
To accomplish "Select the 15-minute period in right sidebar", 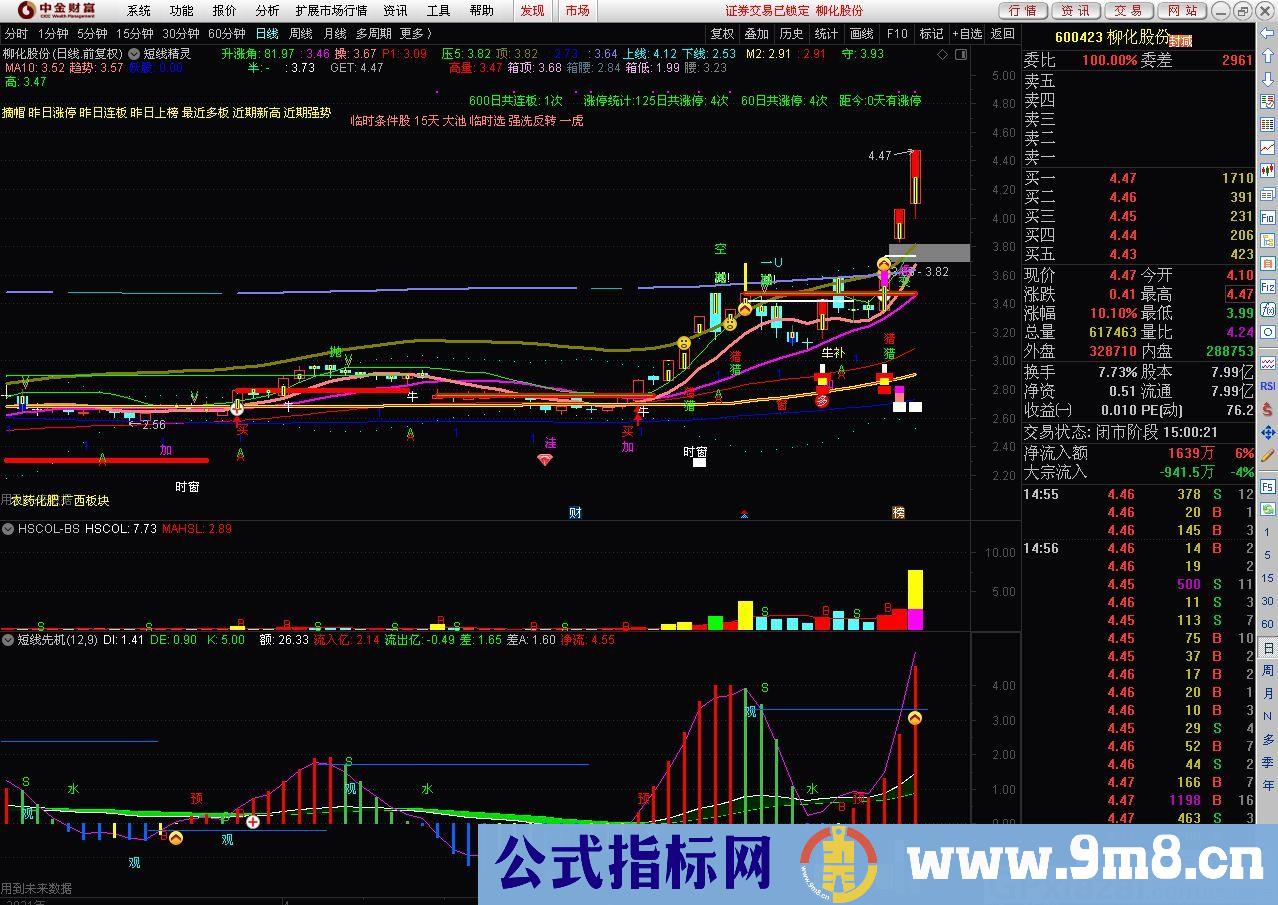I will [x=1267, y=578].
